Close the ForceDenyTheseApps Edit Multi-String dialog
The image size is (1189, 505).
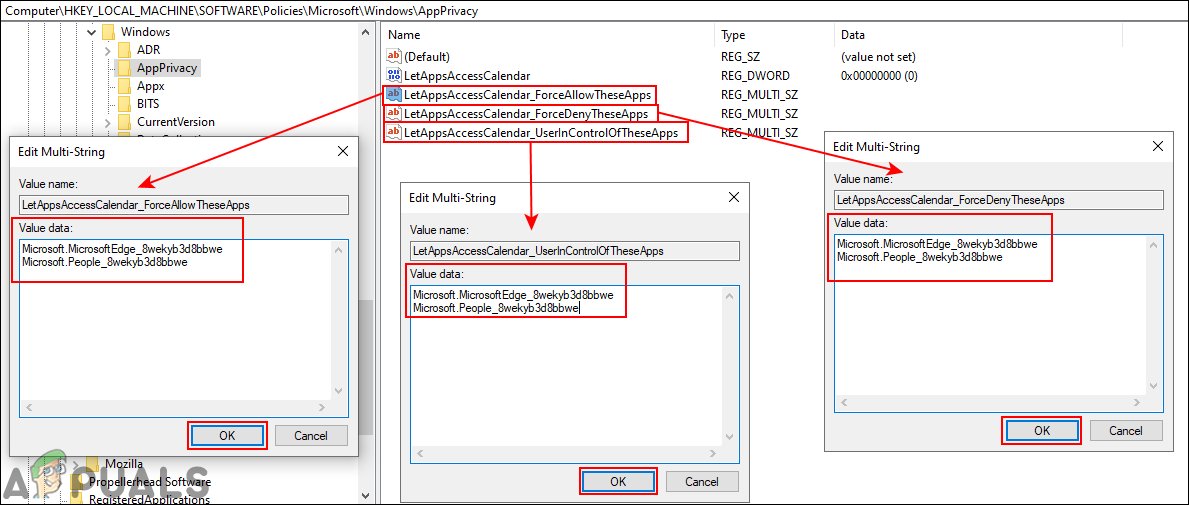[x=1157, y=146]
